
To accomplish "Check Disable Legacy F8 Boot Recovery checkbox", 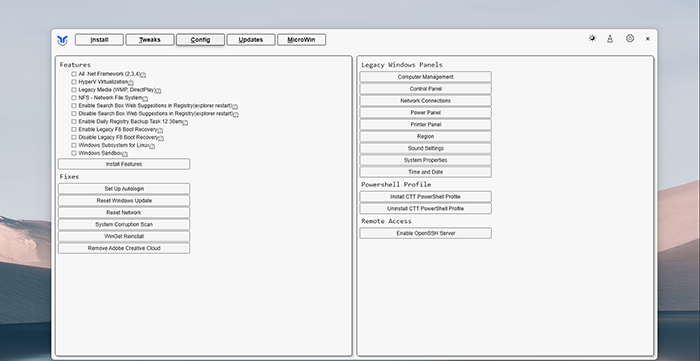I will (x=74, y=137).
